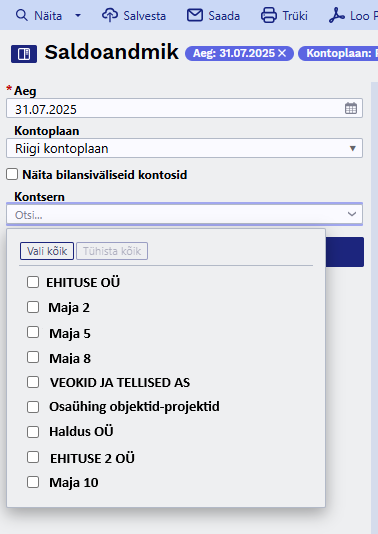
Task: Collapse the Kontsern dropdown chevron
Action: (352, 214)
